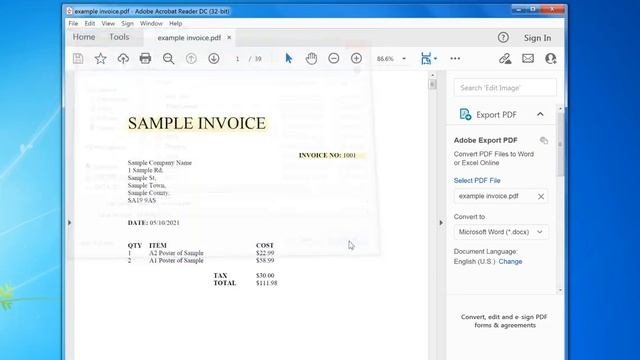Click the DATE: 05/10/2021 line
The width and height of the screenshot is (640, 360).
(x=153, y=222)
